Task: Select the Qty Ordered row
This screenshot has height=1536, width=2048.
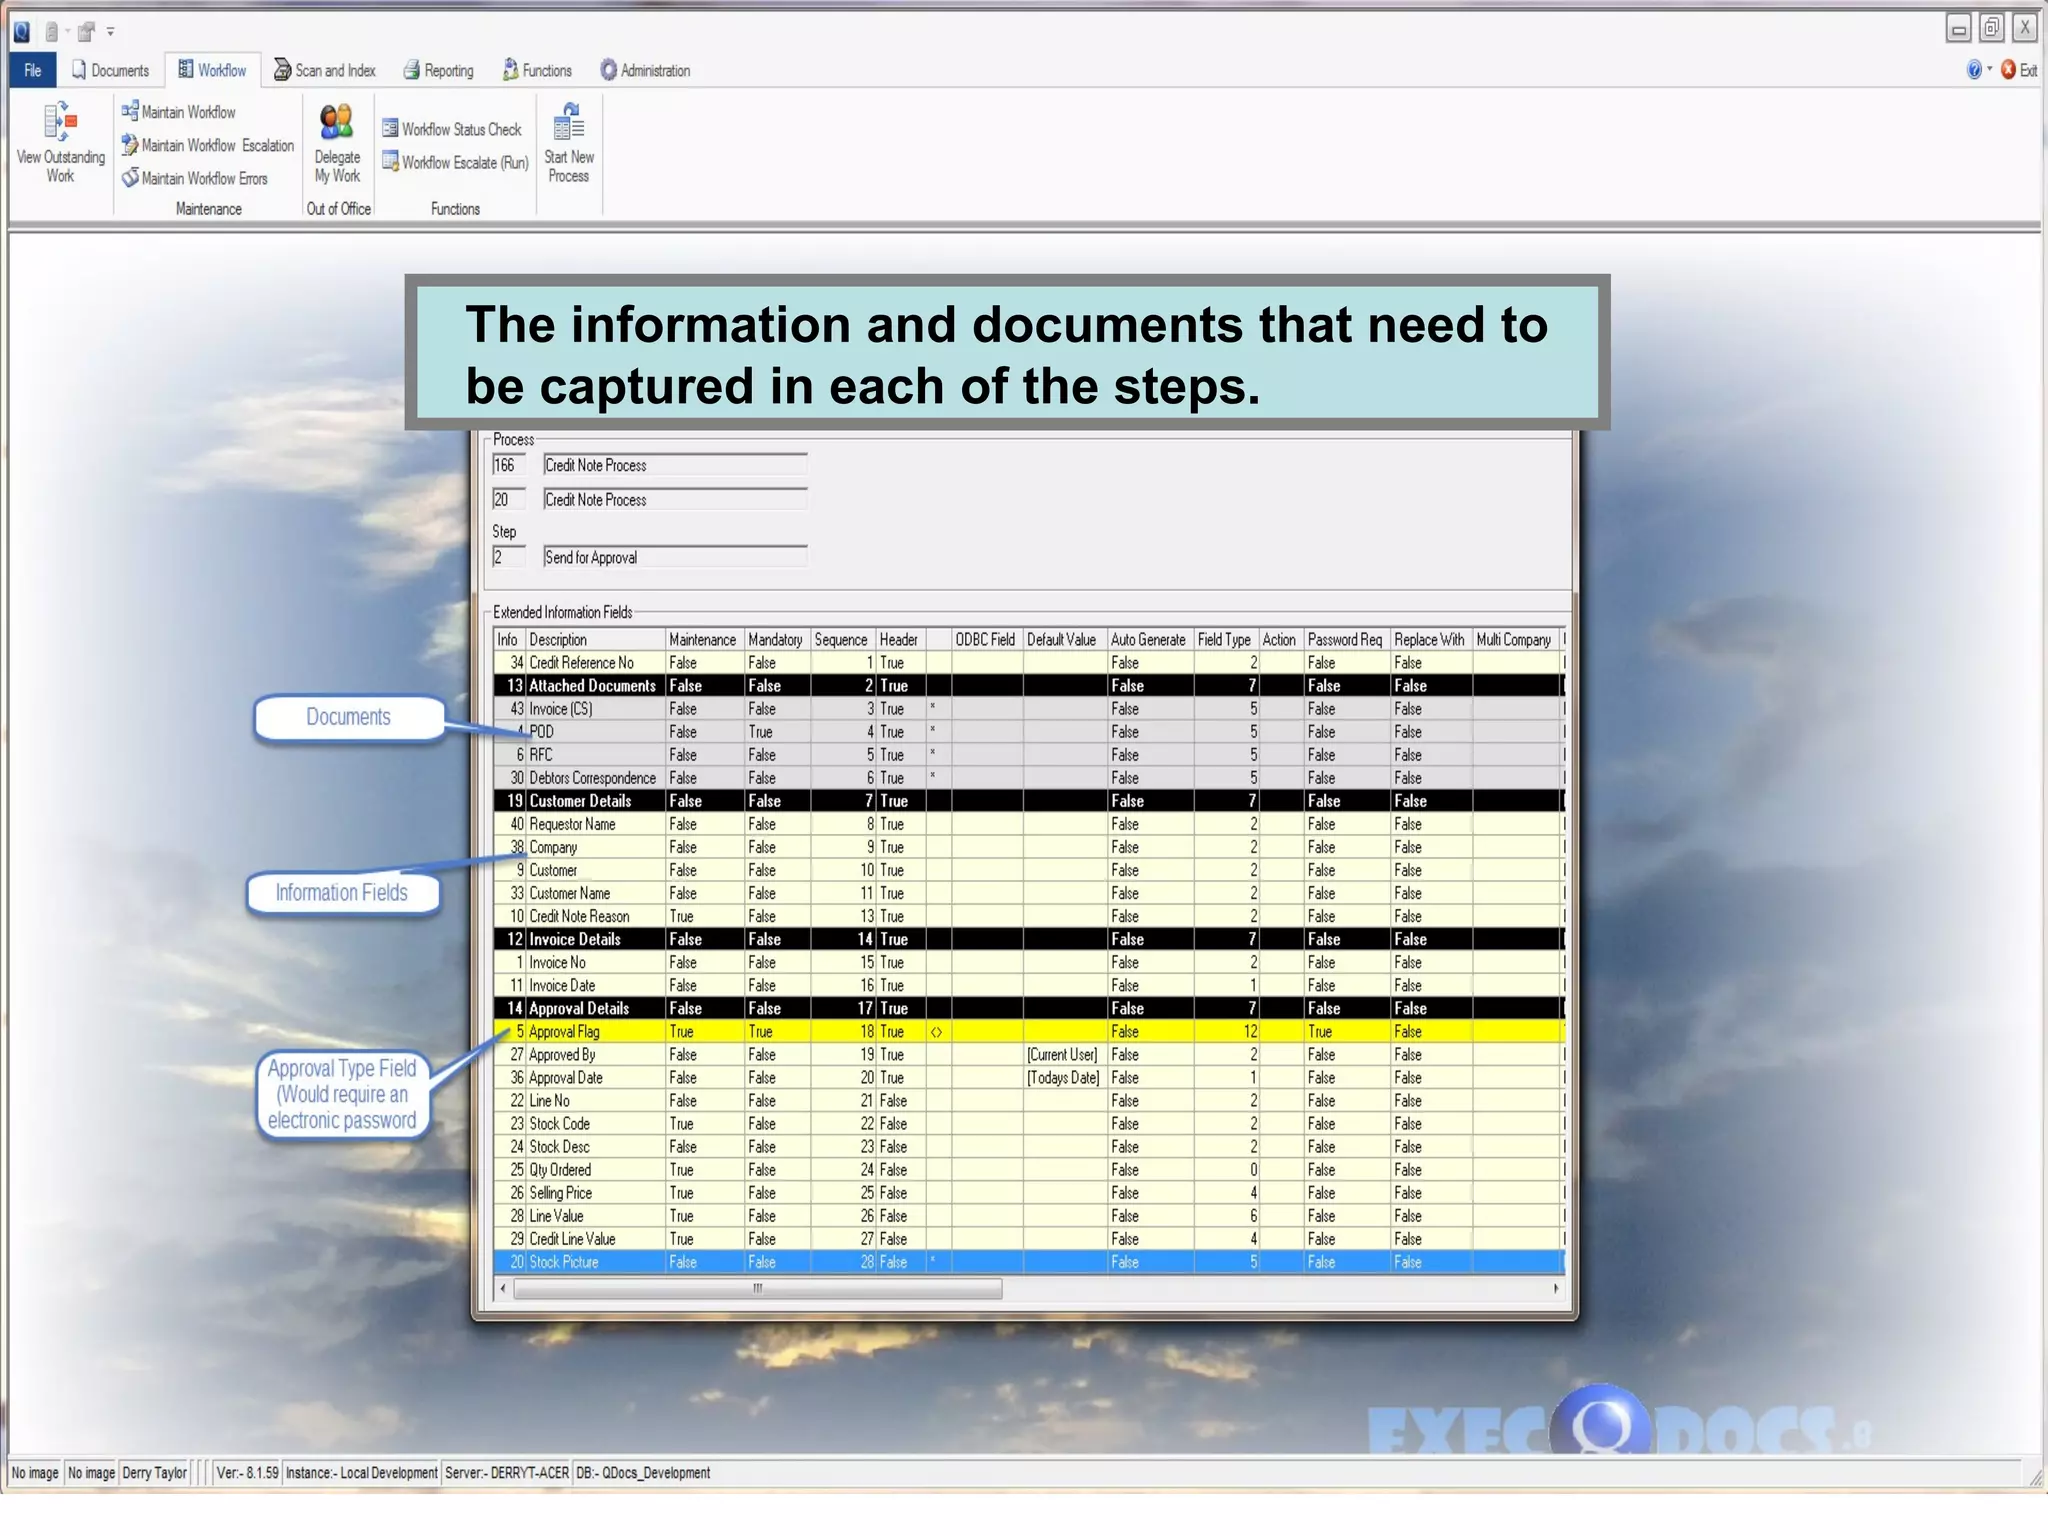Action: click(x=1028, y=1169)
